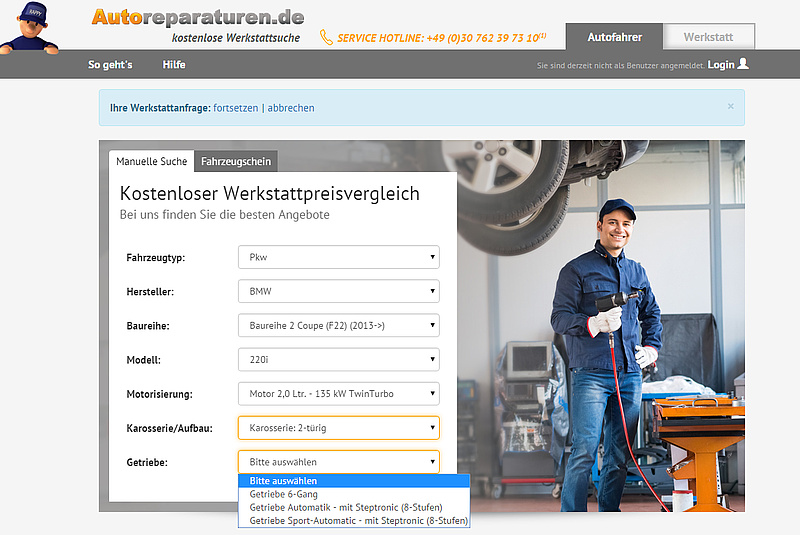
Task: Open the Motorisierung dropdown
Action: pos(339,394)
